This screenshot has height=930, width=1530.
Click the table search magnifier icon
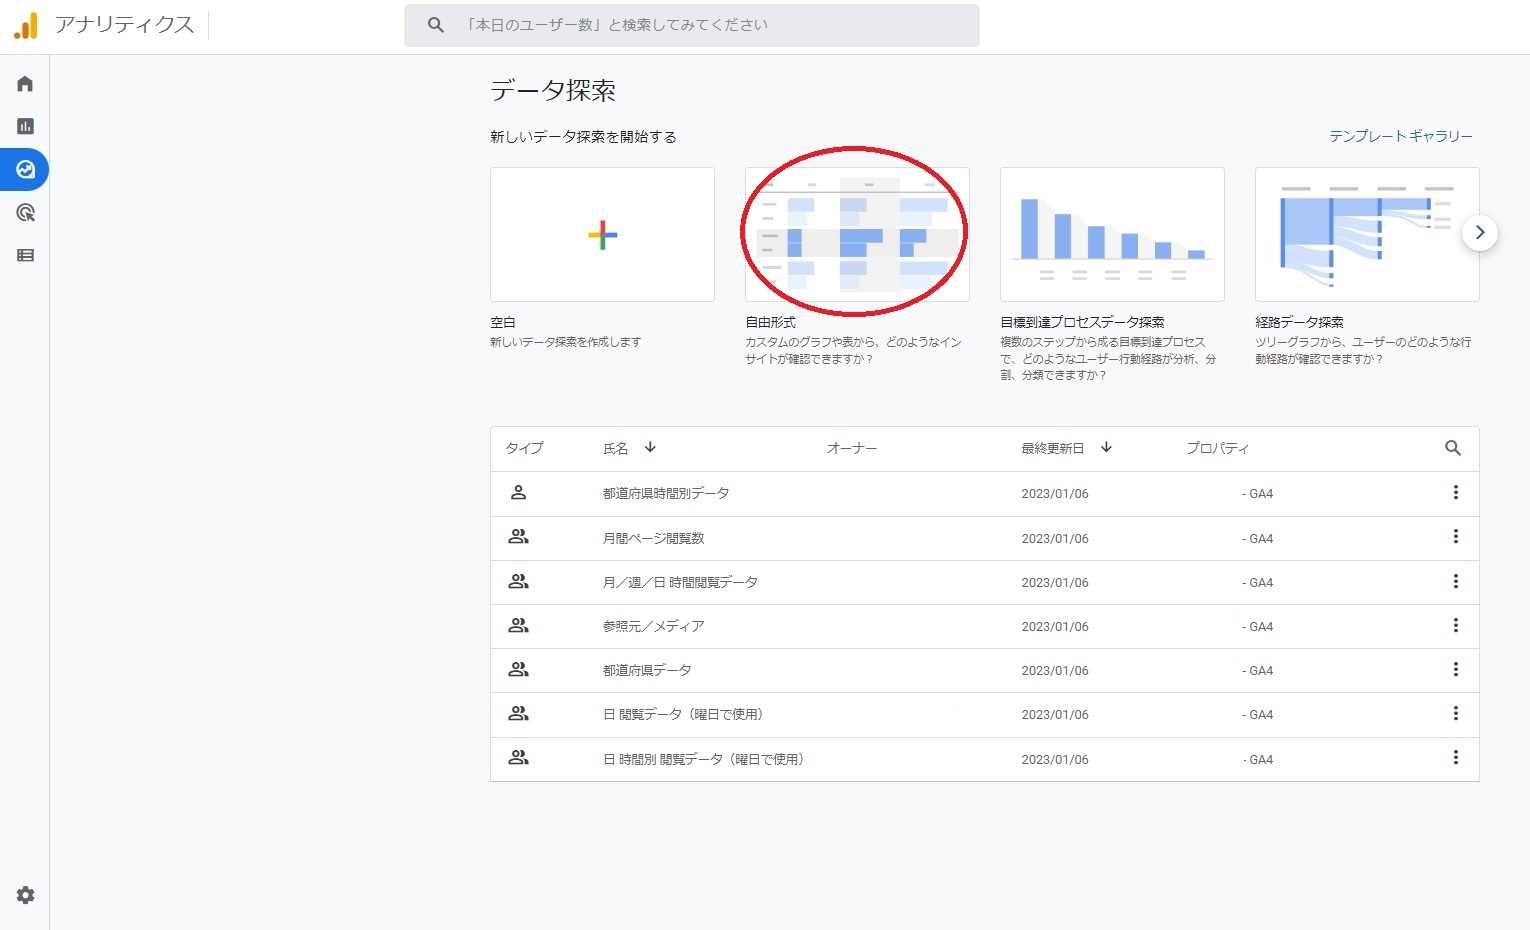[1453, 448]
